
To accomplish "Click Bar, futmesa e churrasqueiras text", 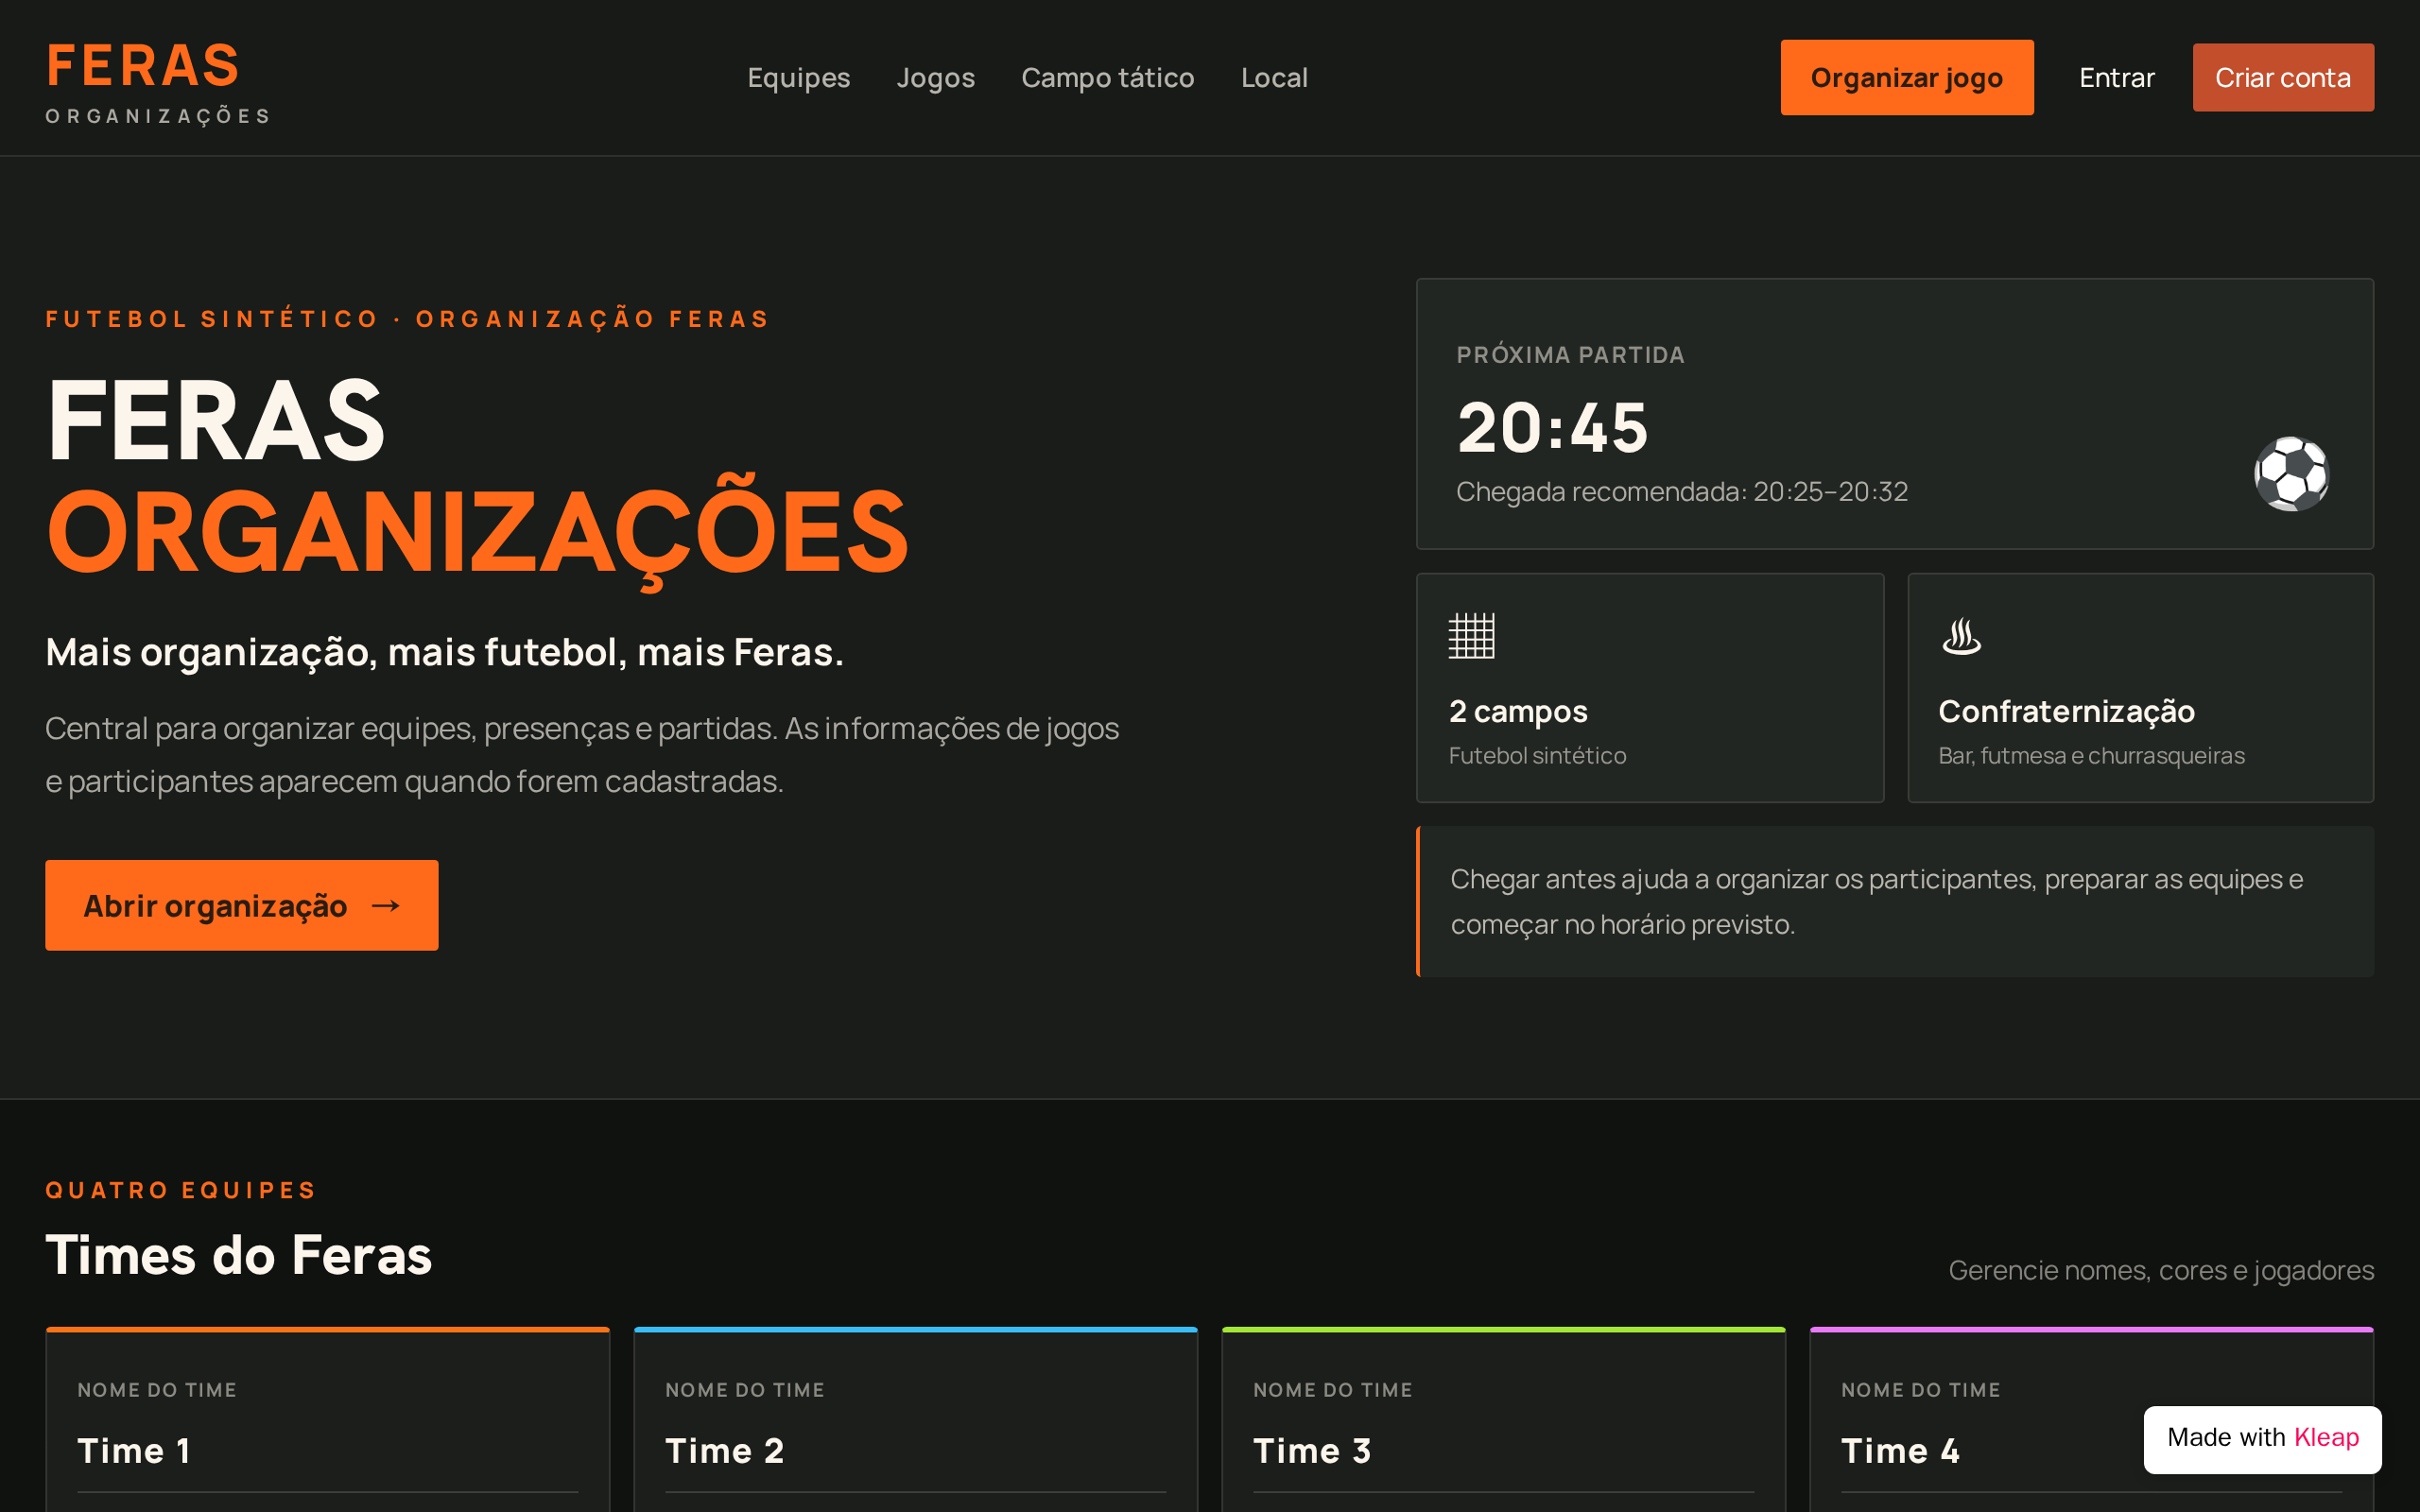I will click(x=2091, y=756).
